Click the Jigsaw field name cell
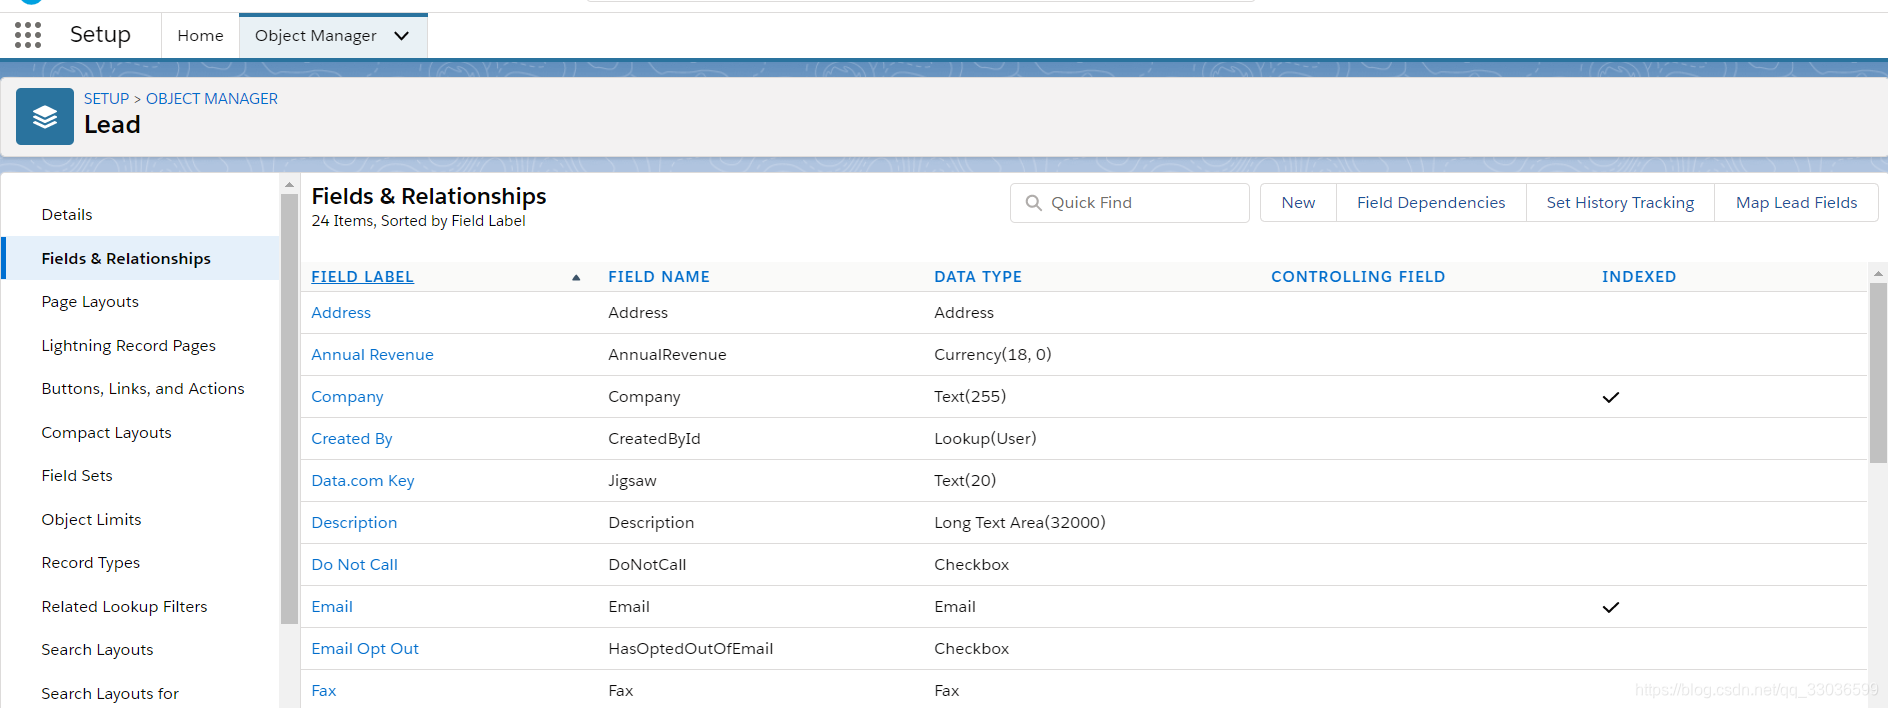1888x708 pixels. coord(632,481)
